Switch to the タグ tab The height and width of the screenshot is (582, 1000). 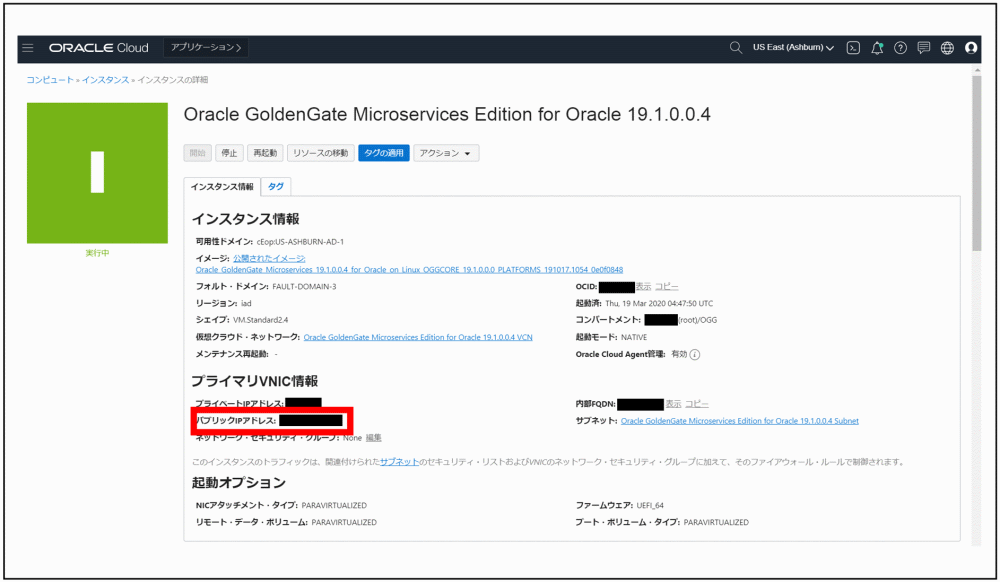point(276,187)
